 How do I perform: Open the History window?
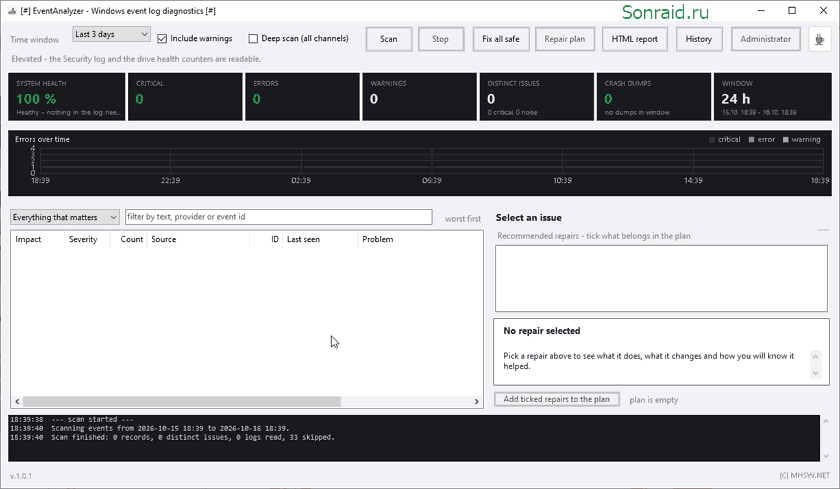699,39
